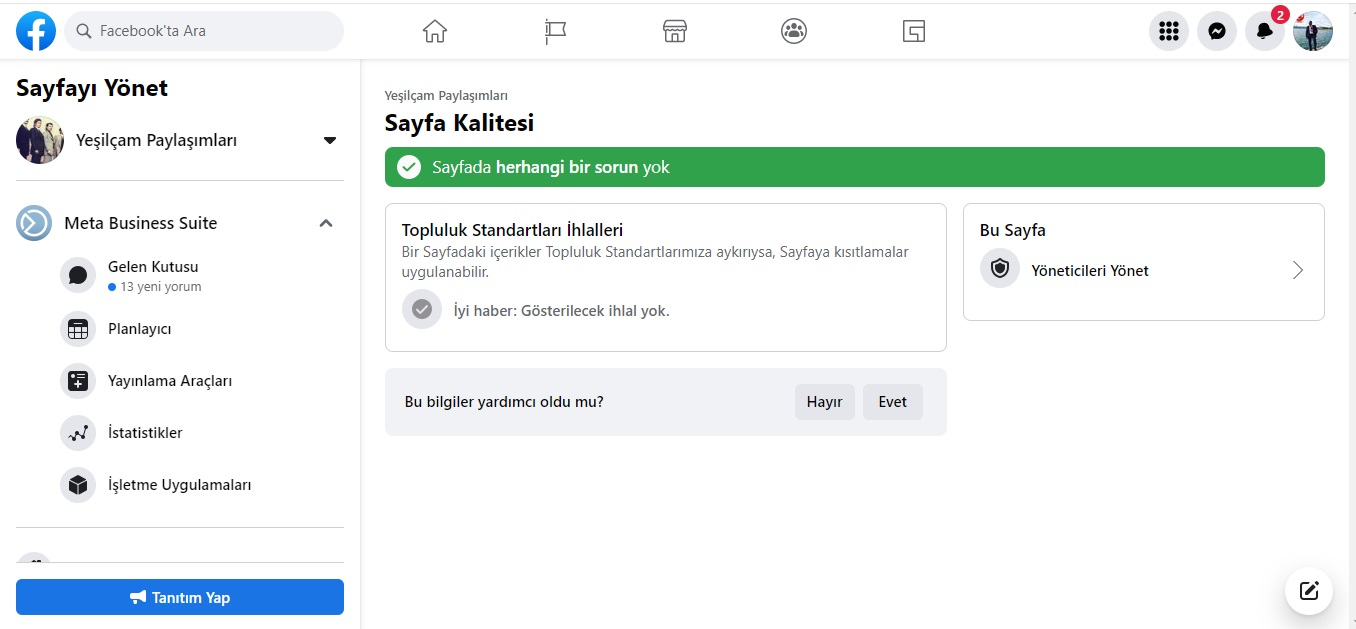The height and width of the screenshot is (629, 1356).
Task: Click the Facebook logo
Action: [x=36, y=31]
